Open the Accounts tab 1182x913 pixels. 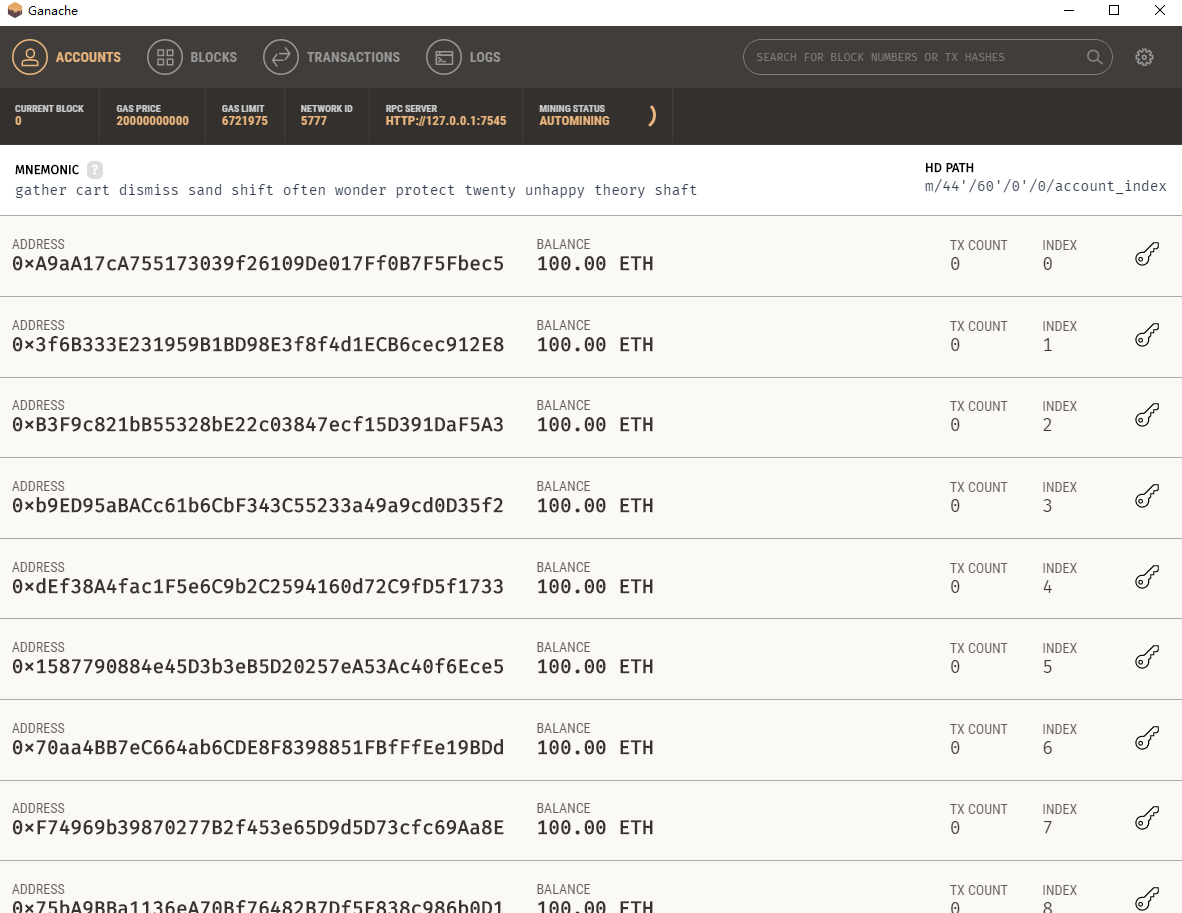(66, 57)
